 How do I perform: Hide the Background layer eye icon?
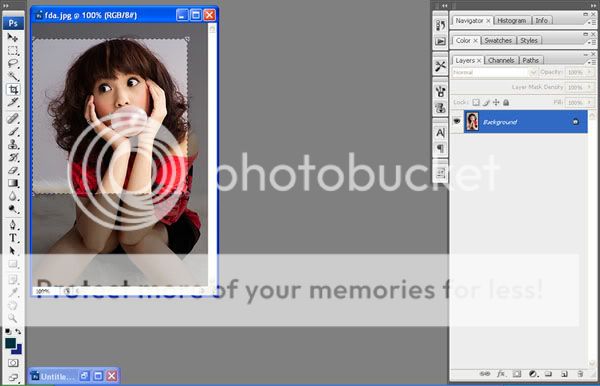click(457, 121)
